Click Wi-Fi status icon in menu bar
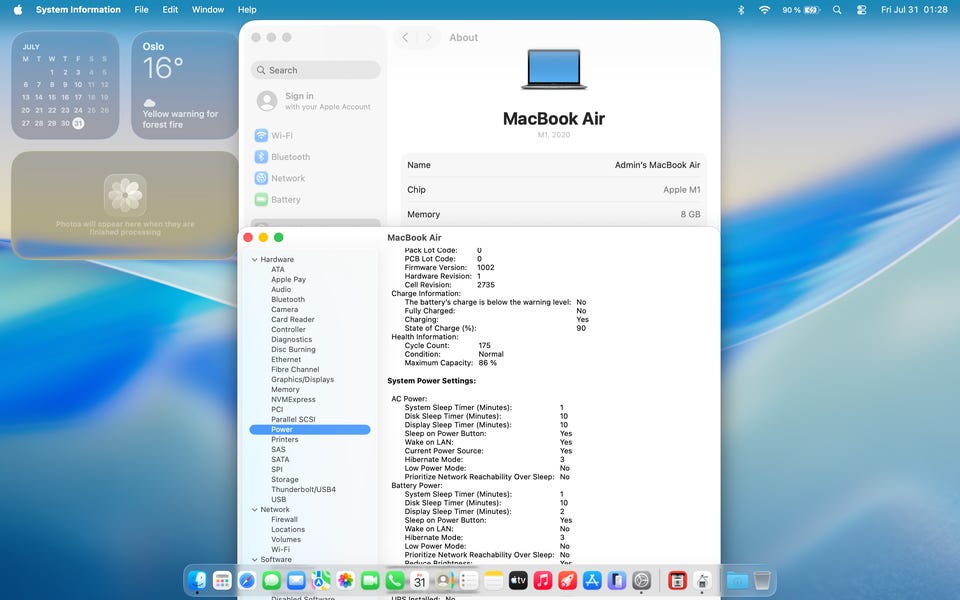Viewport: 960px width, 600px height. click(764, 10)
